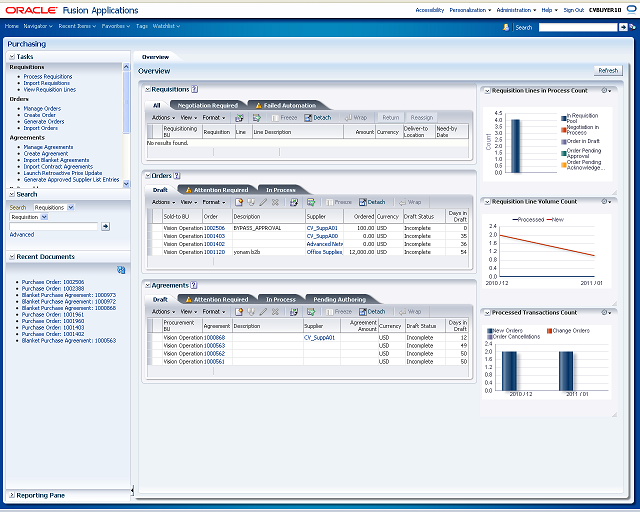The image size is (640, 512).
Task: Click Edit pencil icon in Agreements toolbar
Action: pos(263,312)
